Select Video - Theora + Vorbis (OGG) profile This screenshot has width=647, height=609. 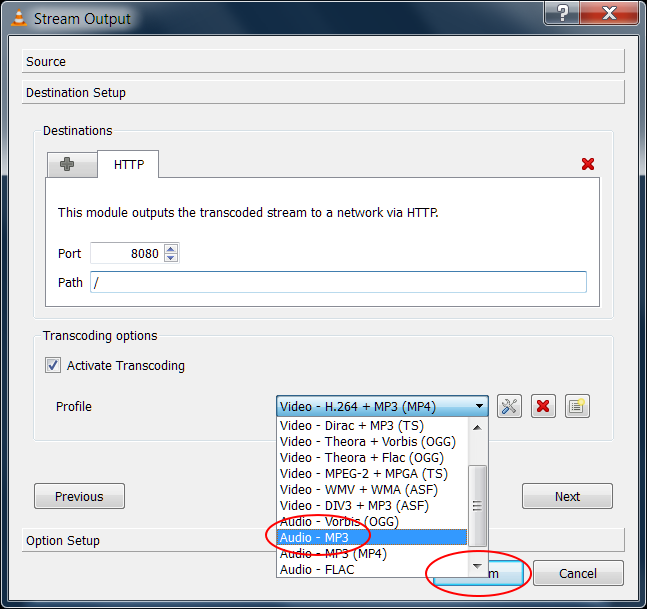[x=372, y=441]
